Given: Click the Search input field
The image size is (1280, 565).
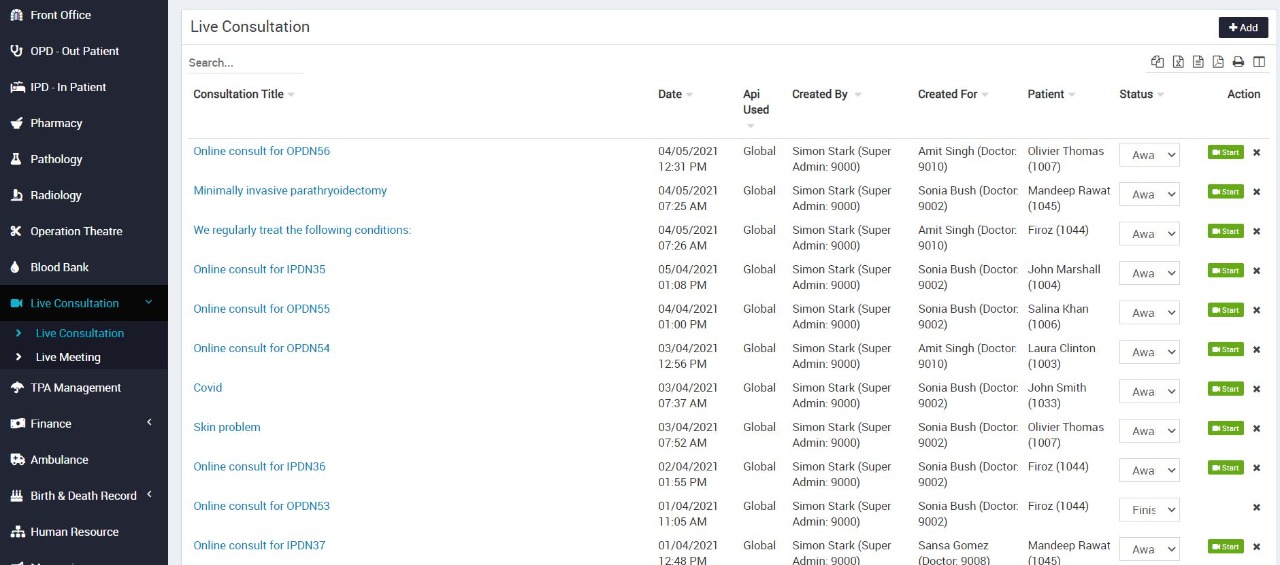Looking at the screenshot, I should click(245, 62).
